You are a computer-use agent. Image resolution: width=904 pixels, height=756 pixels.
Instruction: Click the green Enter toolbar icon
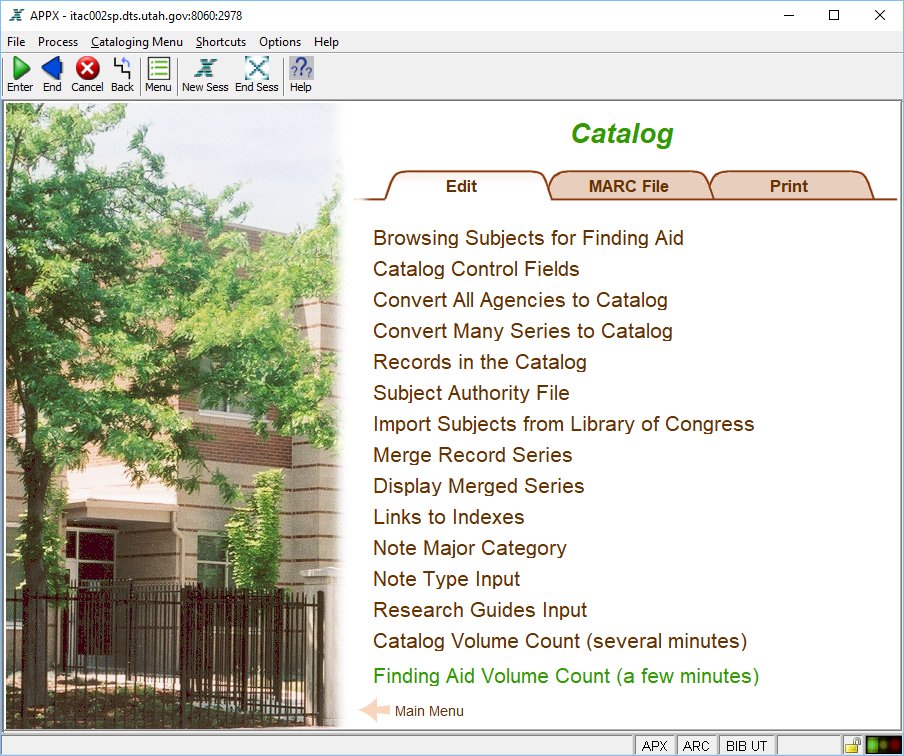coord(19,70)
